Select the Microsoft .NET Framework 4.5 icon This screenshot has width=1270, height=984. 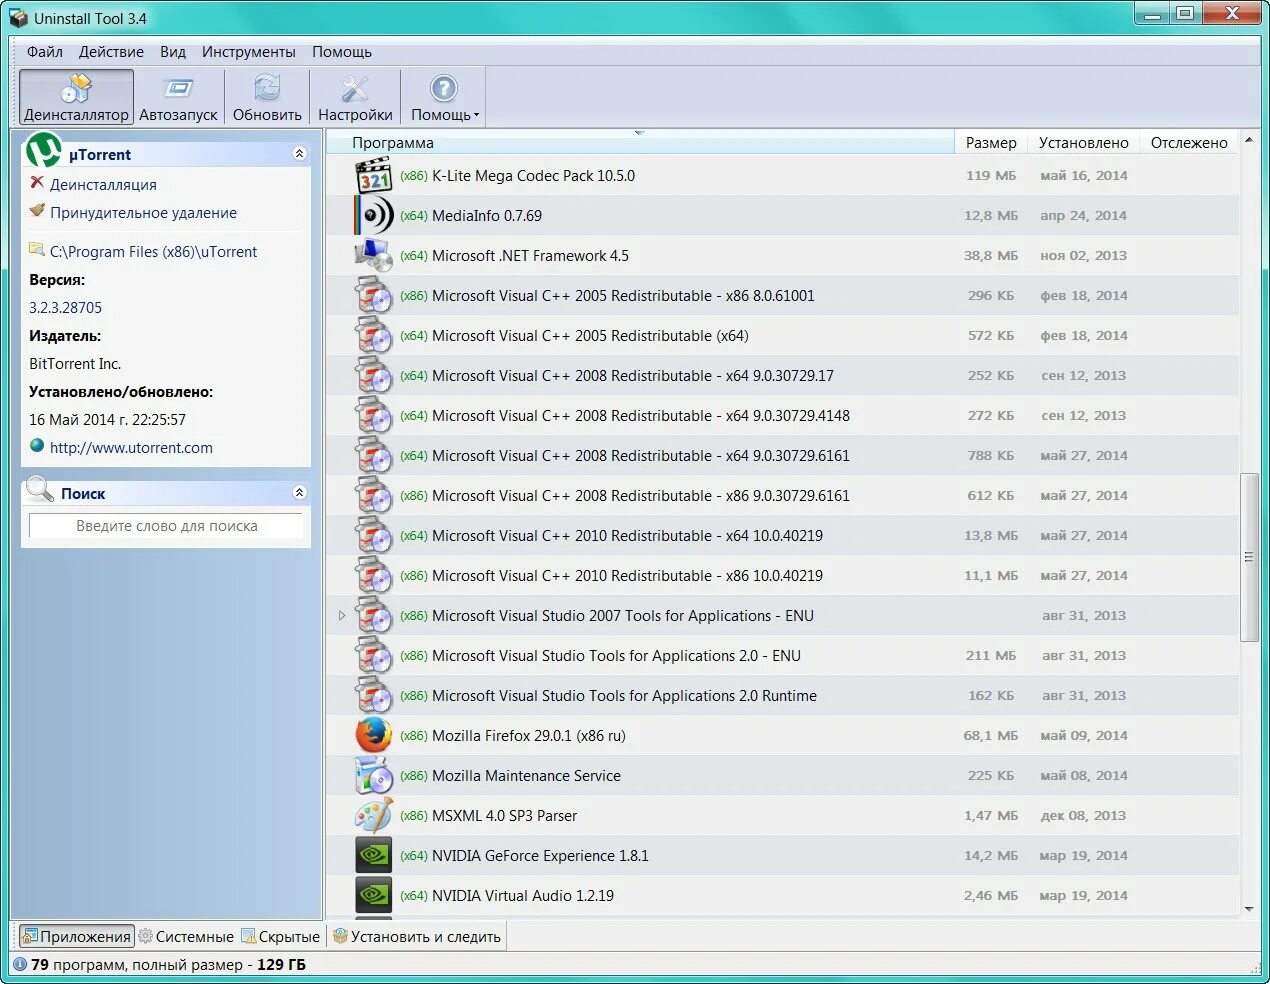pyautogui.click(x=374, y=256)
